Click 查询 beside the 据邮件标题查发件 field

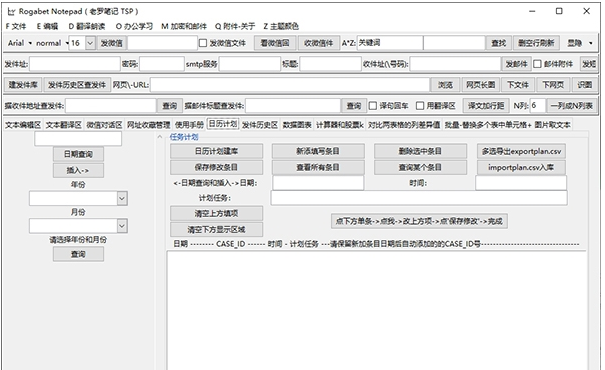(x=353, y=105)
